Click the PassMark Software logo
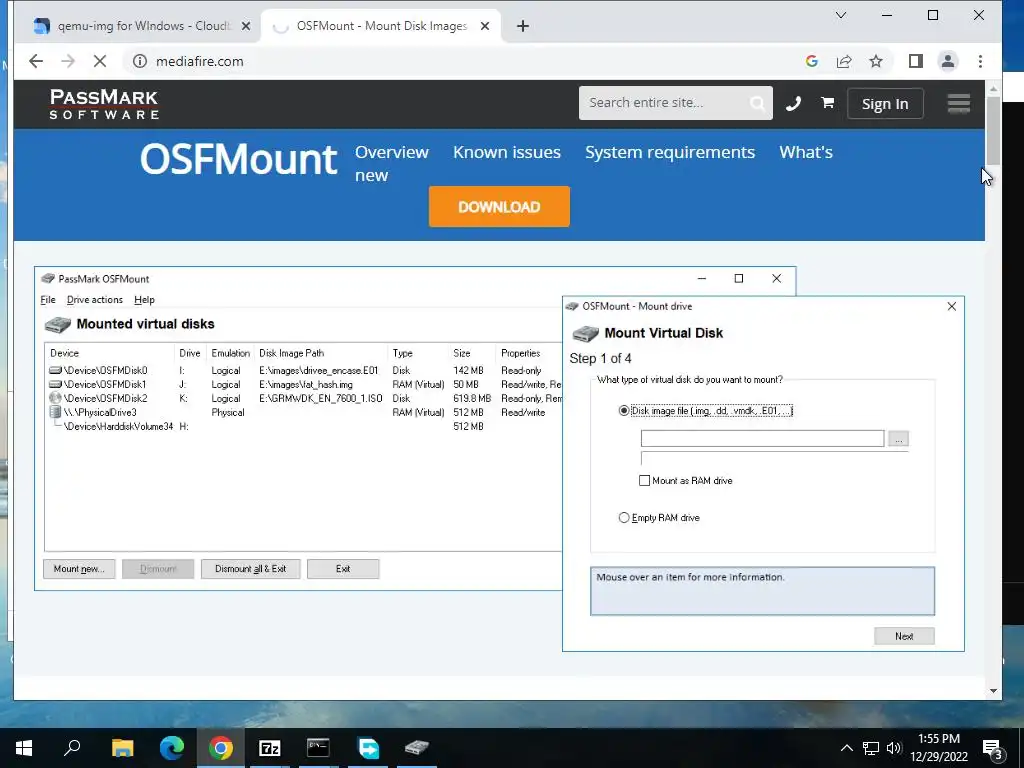Viewport: 1024px width, 768px height. pos(104,104)
